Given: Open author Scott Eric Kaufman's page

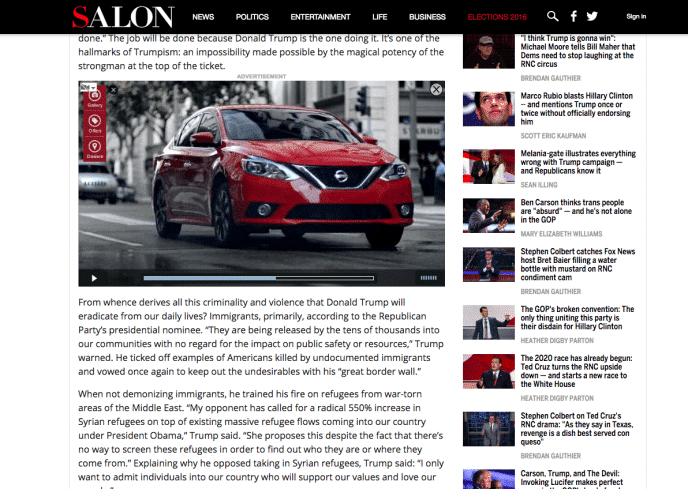Looking at the screenshot, I should coord(553,136).
